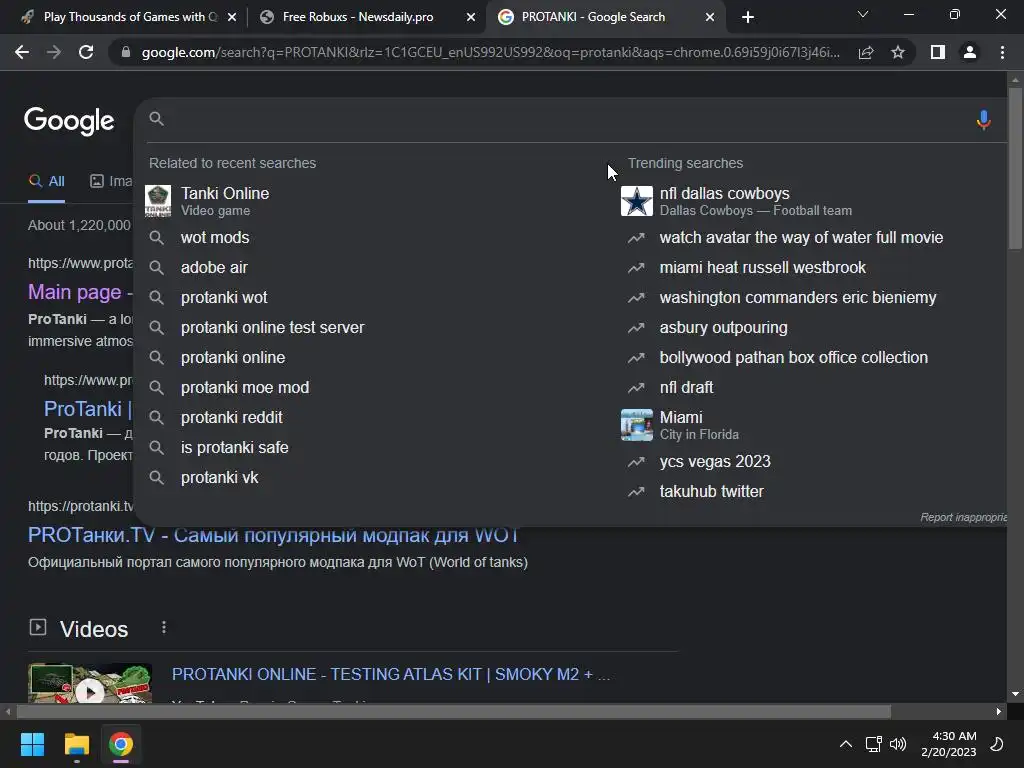Open Chrome three-dot menu
Image resolution: width=1024 pixels, height=768 pixels.
pos(1002,52)
